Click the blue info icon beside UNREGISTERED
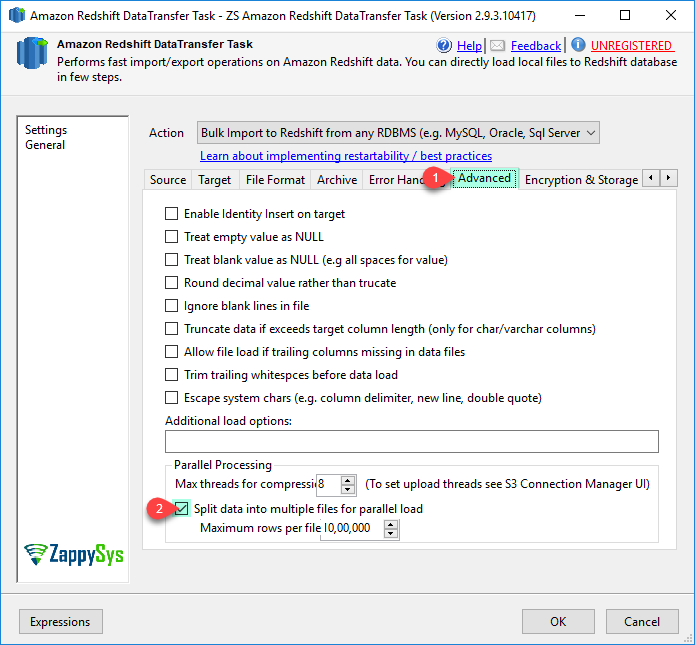The width and height of the screenshot is (695, 645). (578, 45)
